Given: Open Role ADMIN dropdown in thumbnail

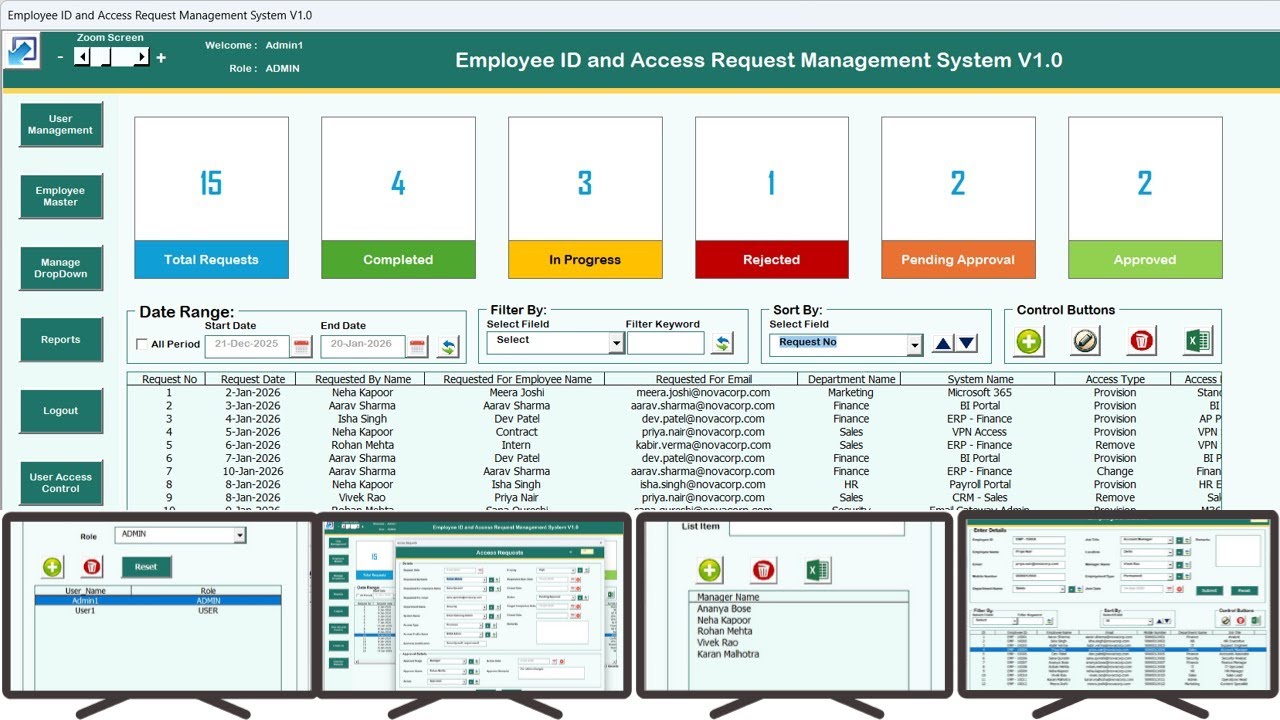Looking at the screenshot, I should (x=239, y=535).
